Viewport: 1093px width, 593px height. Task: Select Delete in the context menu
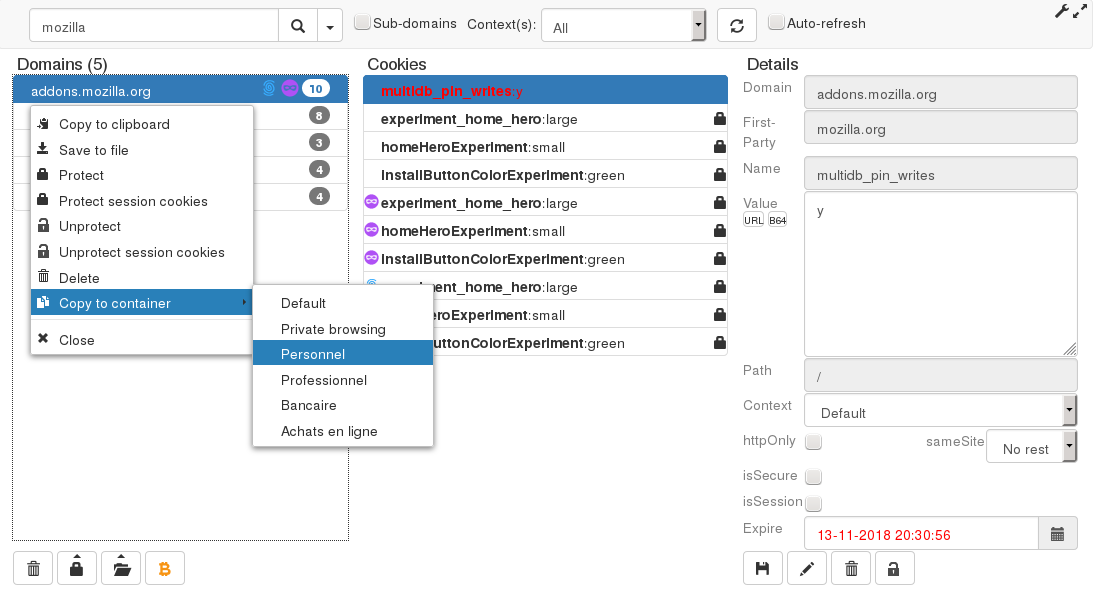click(x=142, y=278)
